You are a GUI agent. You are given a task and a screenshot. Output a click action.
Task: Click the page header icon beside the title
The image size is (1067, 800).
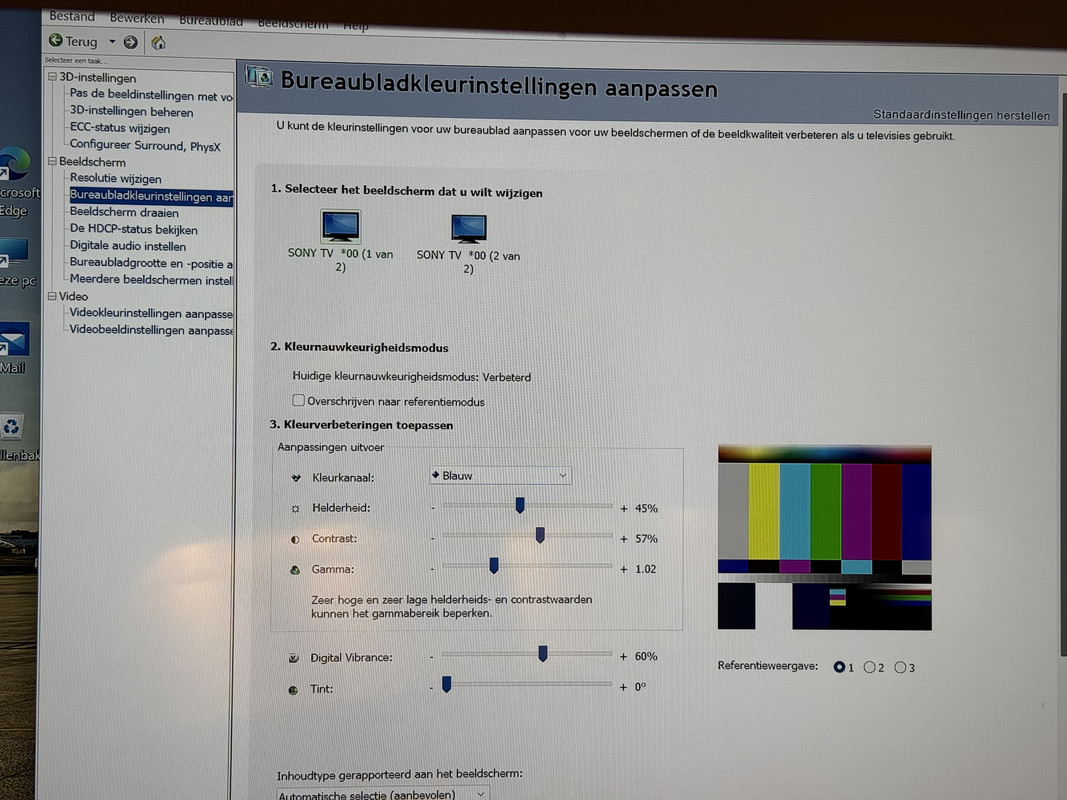click(x=259, y=76)
